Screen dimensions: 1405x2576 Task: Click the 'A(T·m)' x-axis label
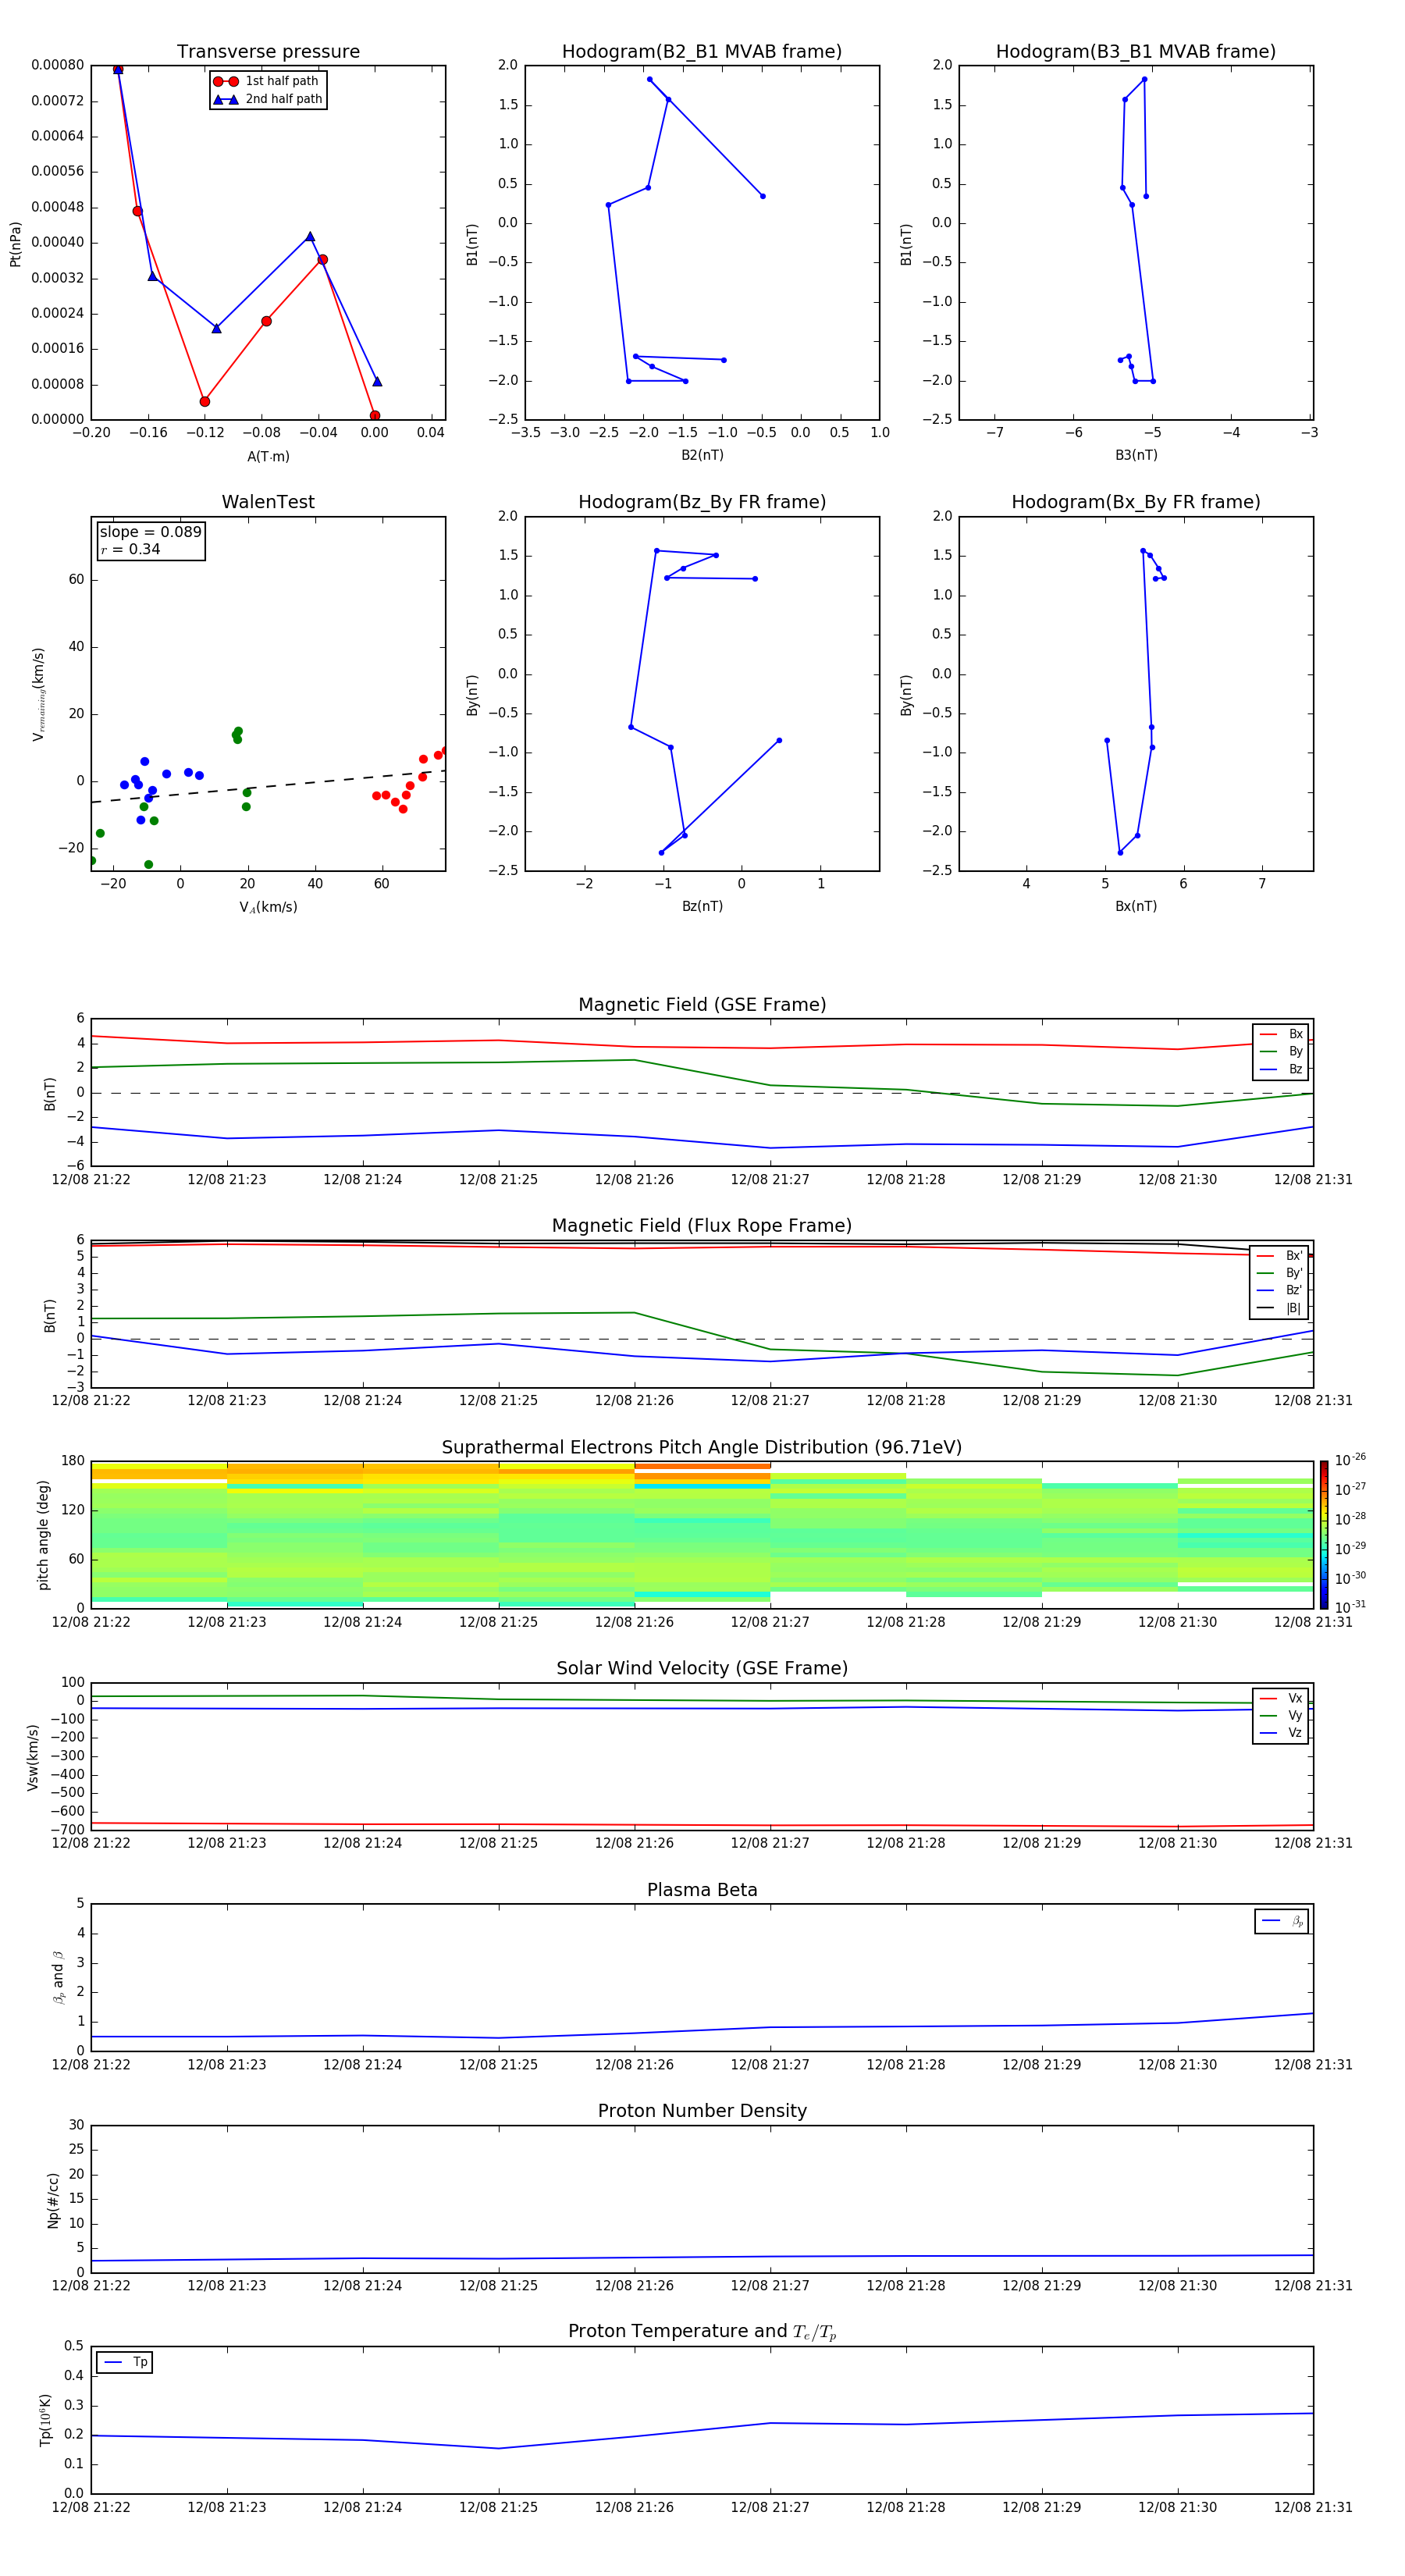[268, 456]
